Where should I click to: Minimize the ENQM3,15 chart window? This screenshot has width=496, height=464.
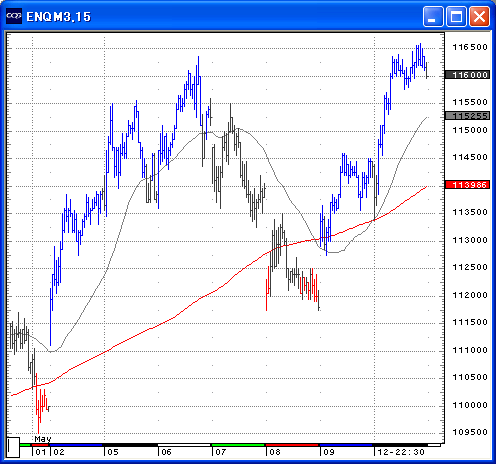tap(433, 16)
